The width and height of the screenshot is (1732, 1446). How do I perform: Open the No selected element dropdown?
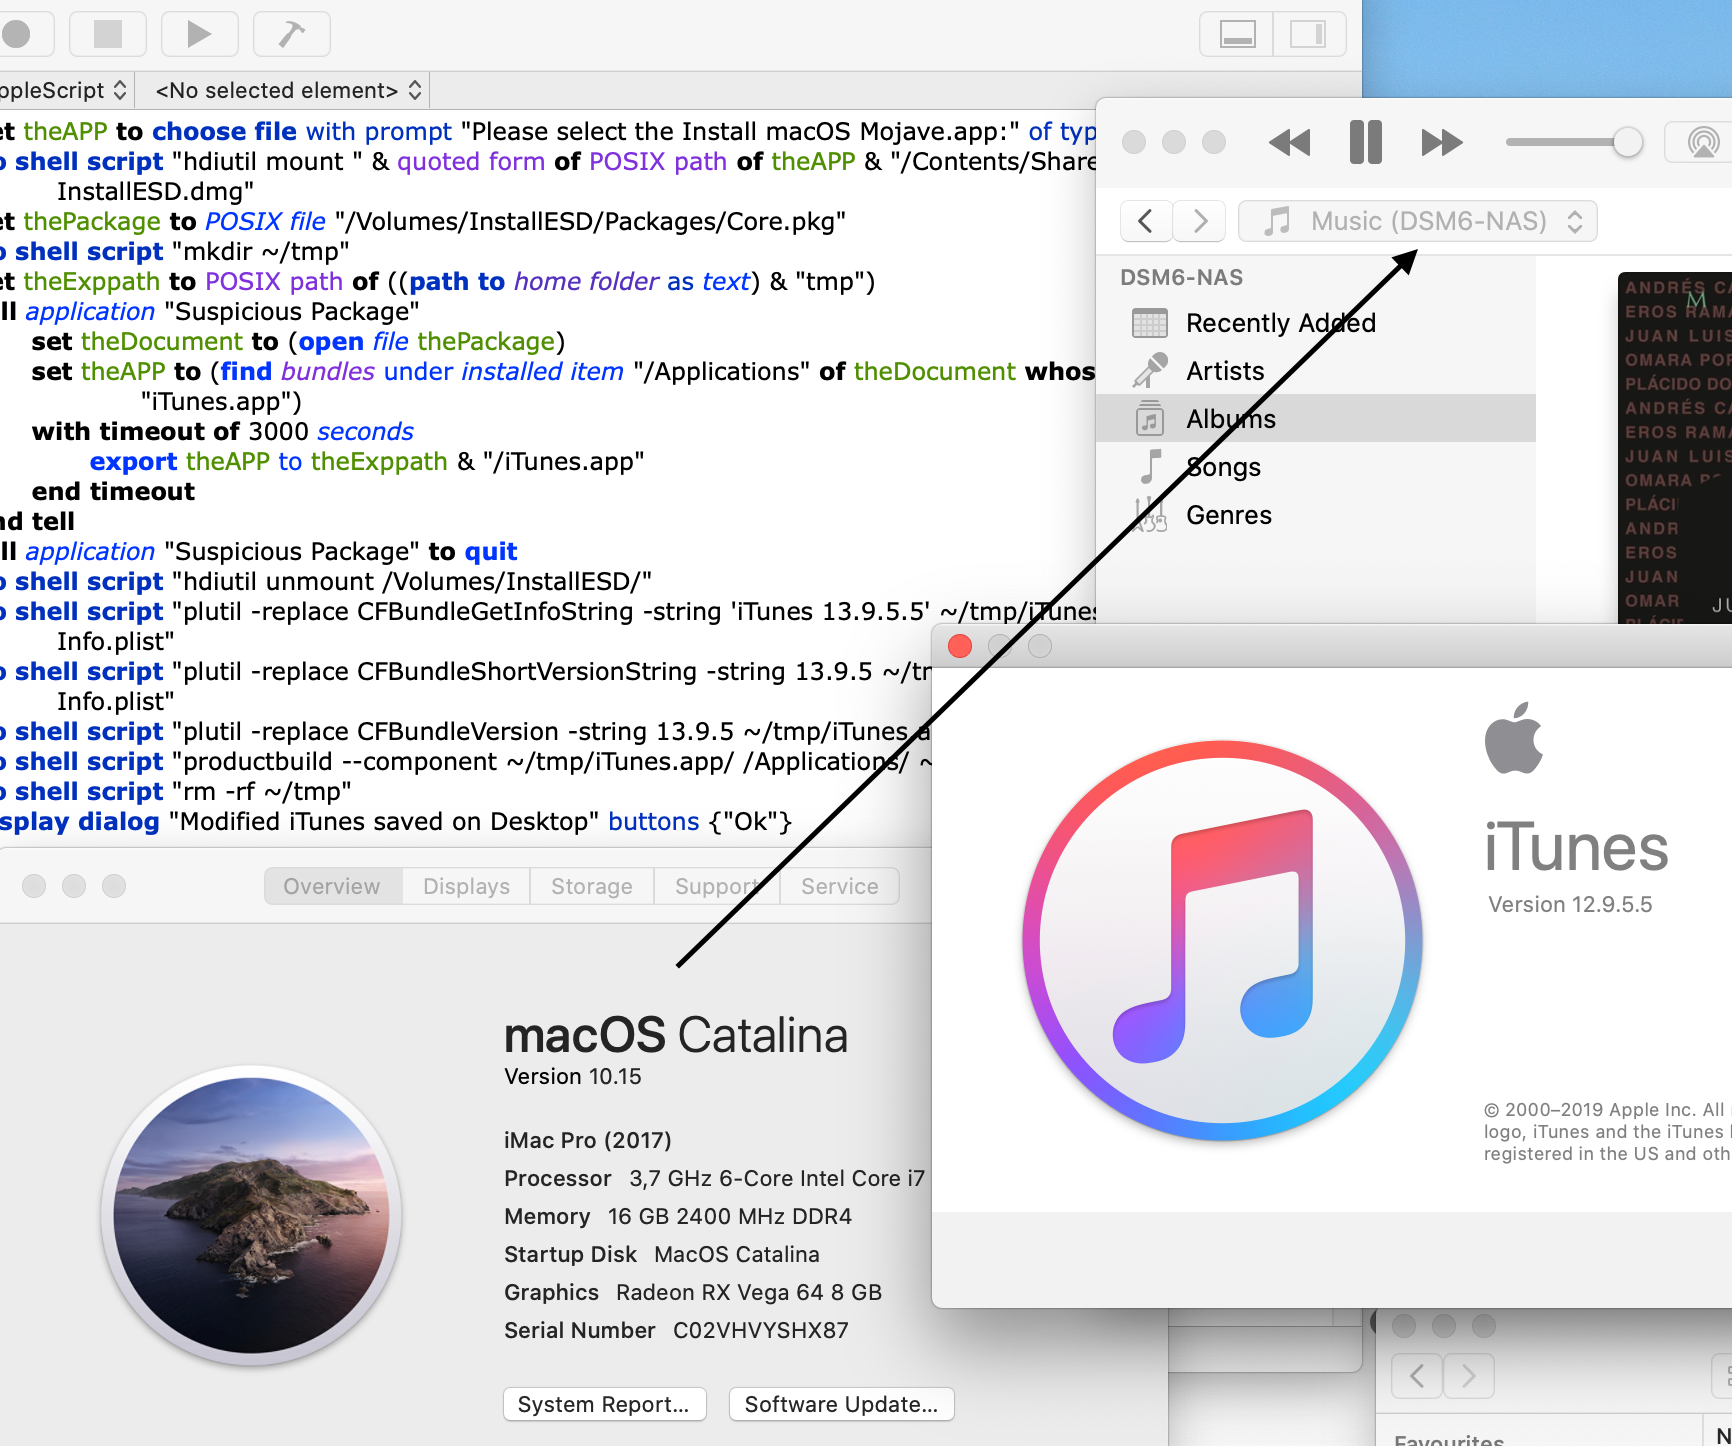[x=288, y=90]
